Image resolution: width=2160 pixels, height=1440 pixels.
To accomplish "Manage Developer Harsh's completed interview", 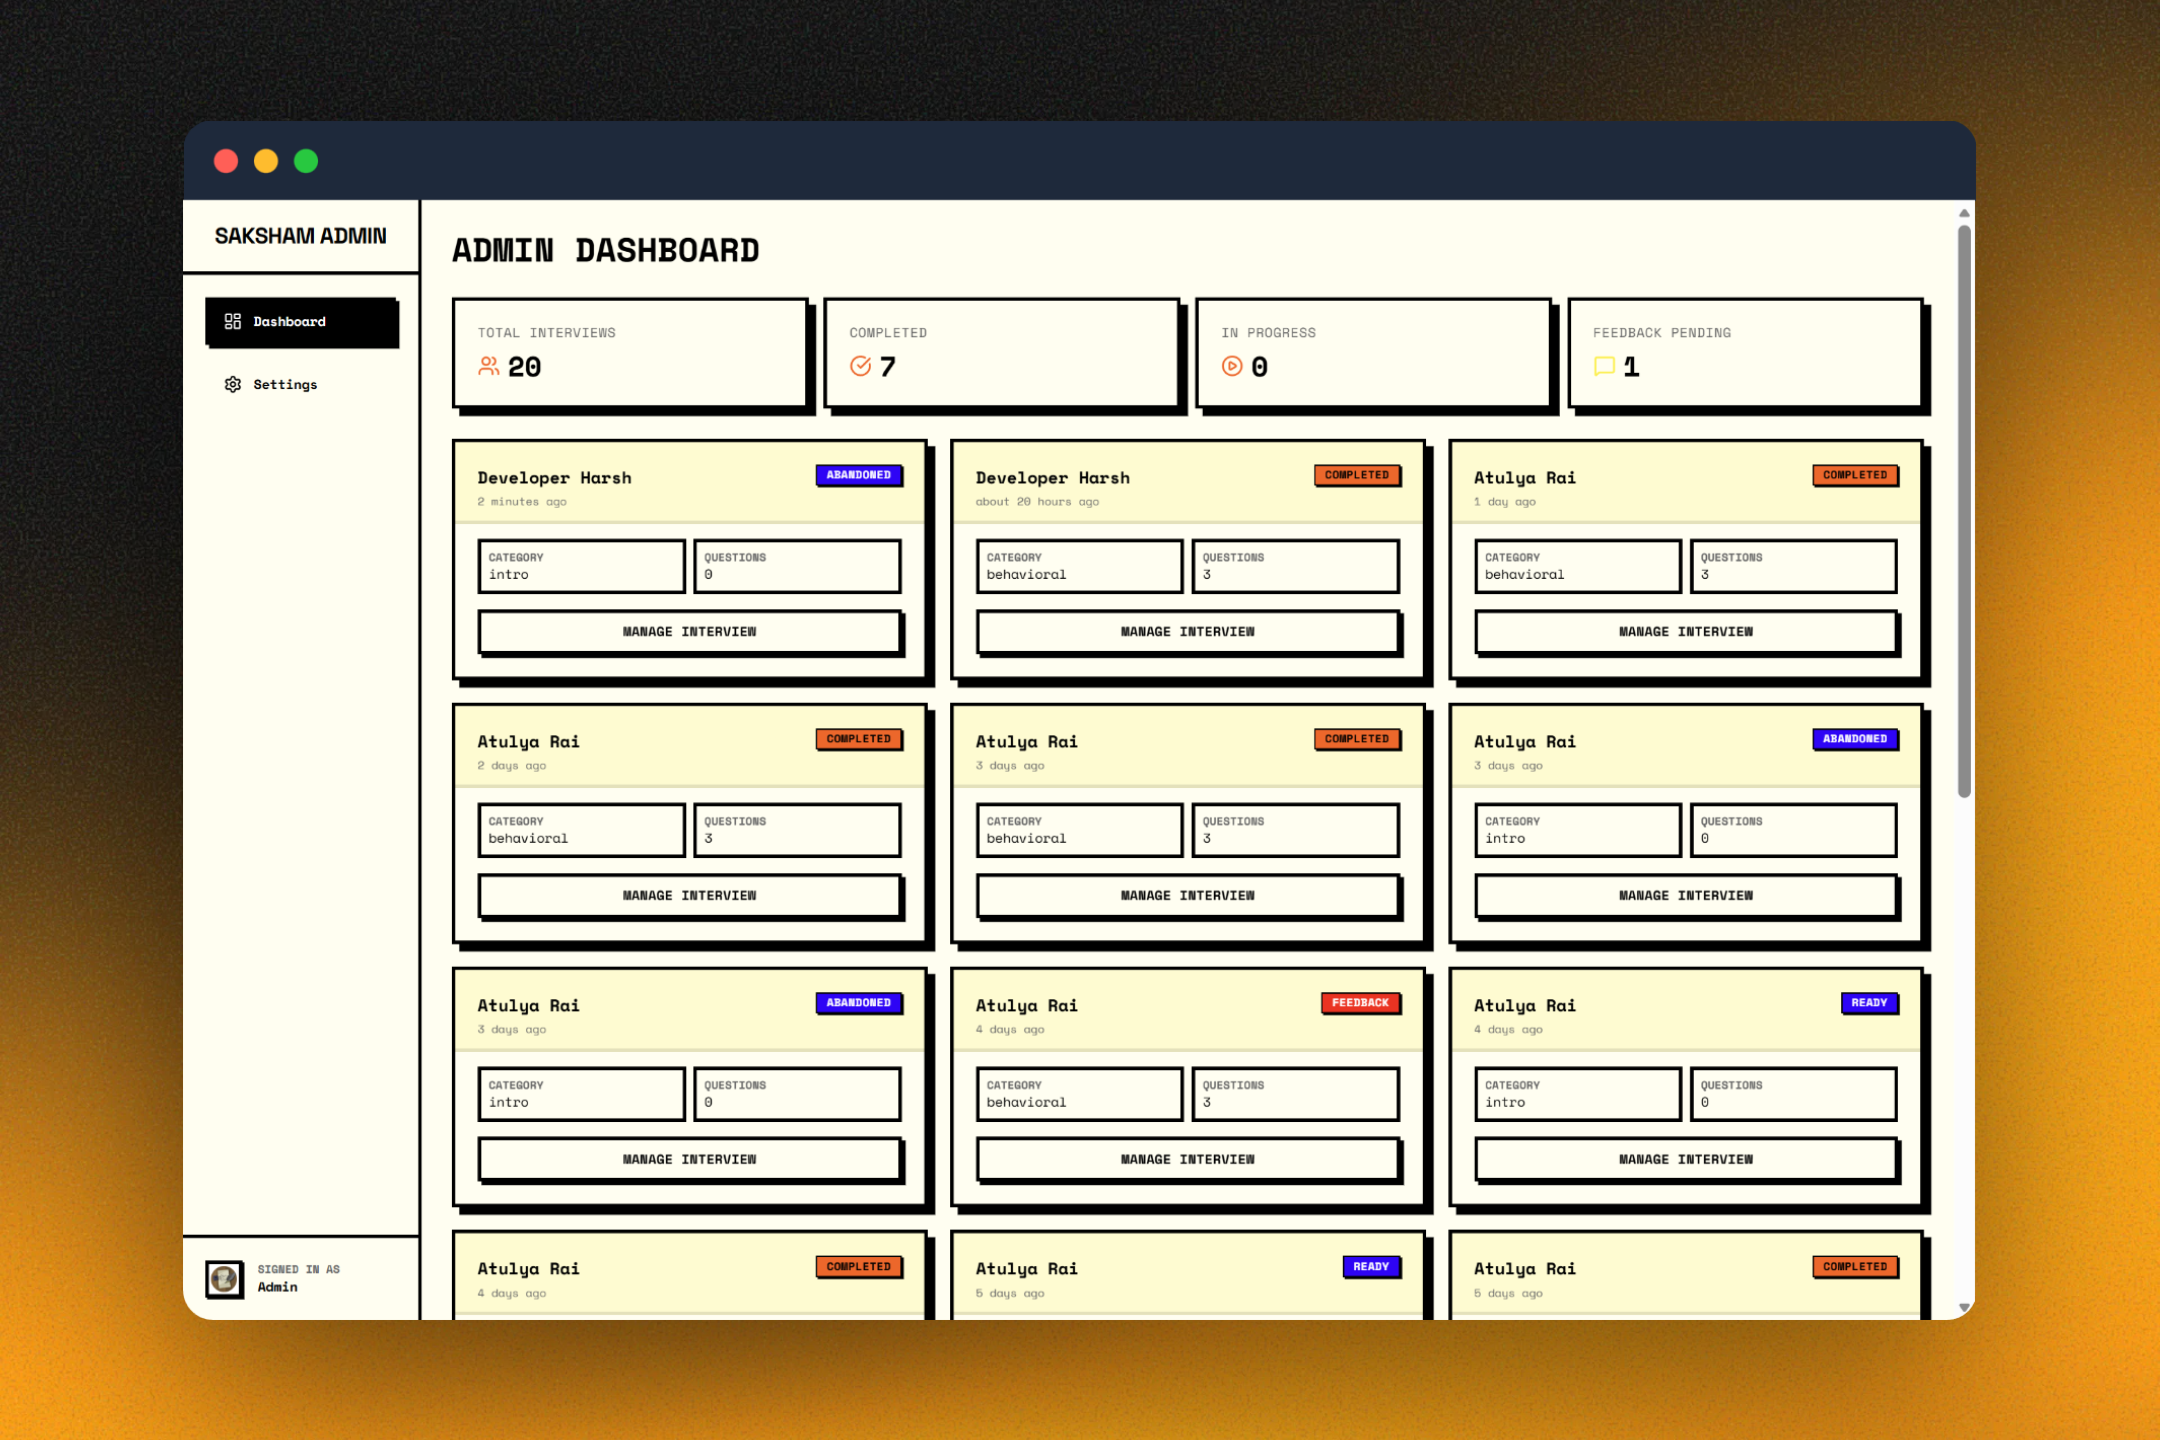I will [x=1187, y=631].
